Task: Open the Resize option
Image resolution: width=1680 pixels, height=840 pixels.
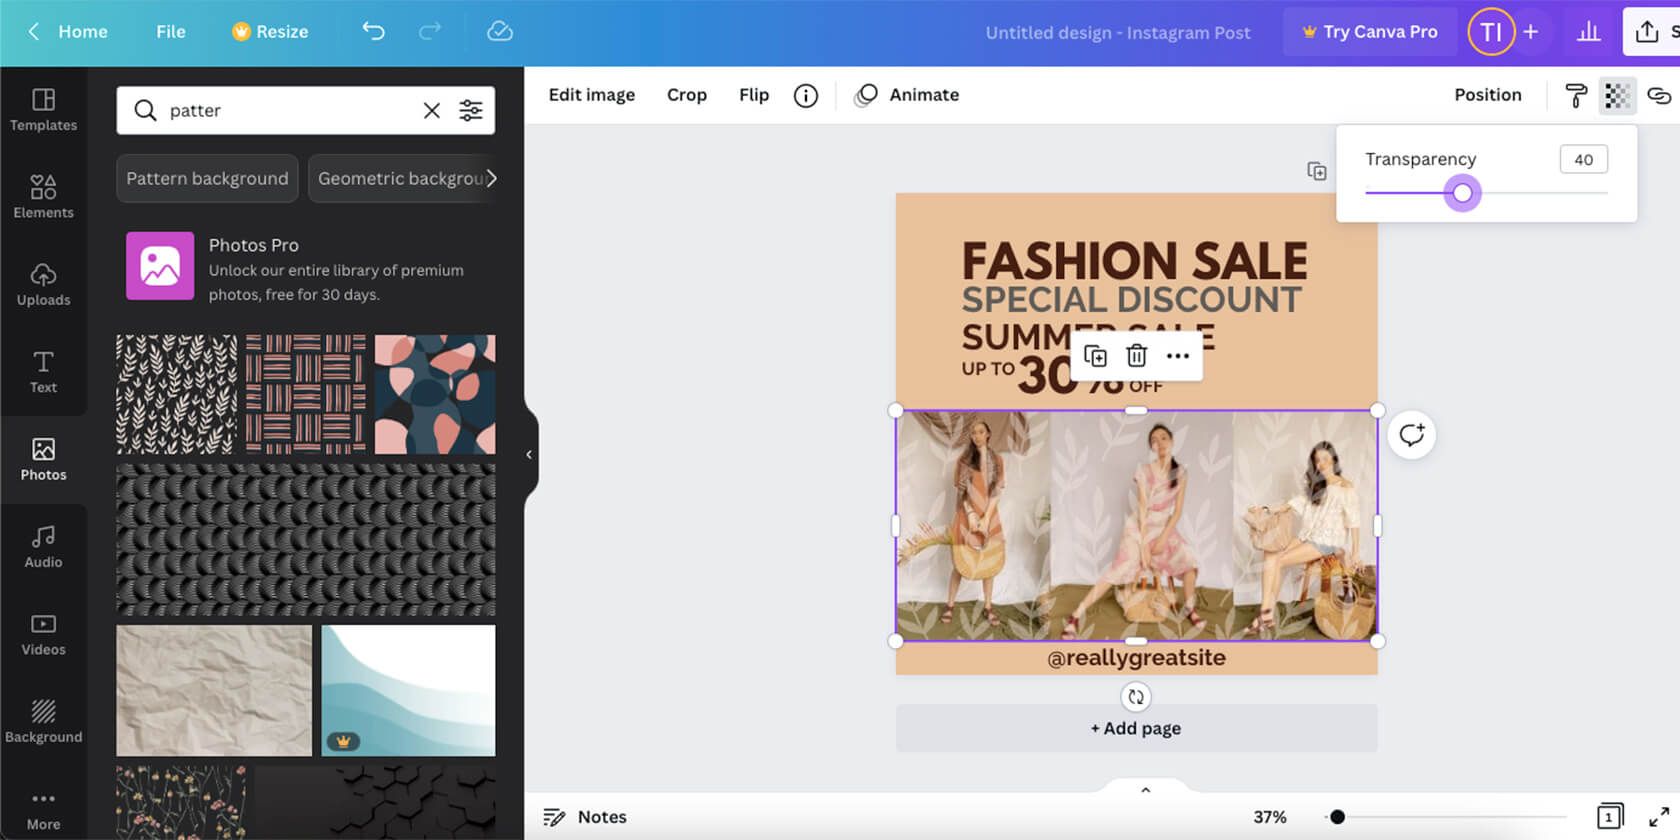Action: pos(270,32)
